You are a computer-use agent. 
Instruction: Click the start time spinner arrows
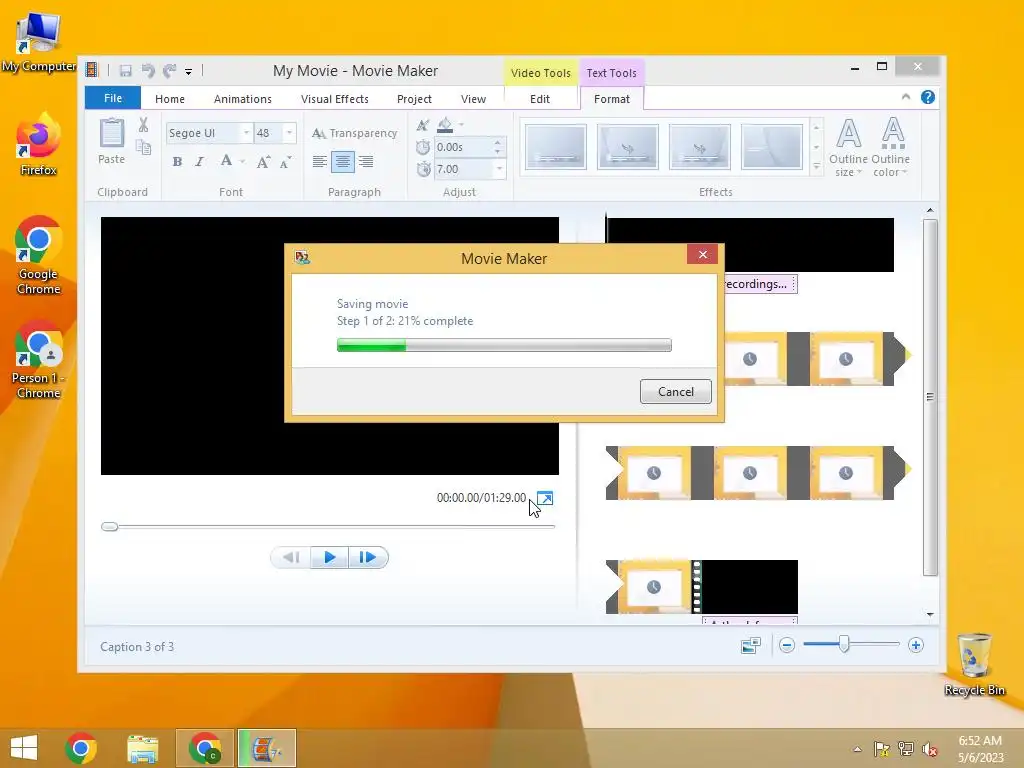[x=498, y=147]
